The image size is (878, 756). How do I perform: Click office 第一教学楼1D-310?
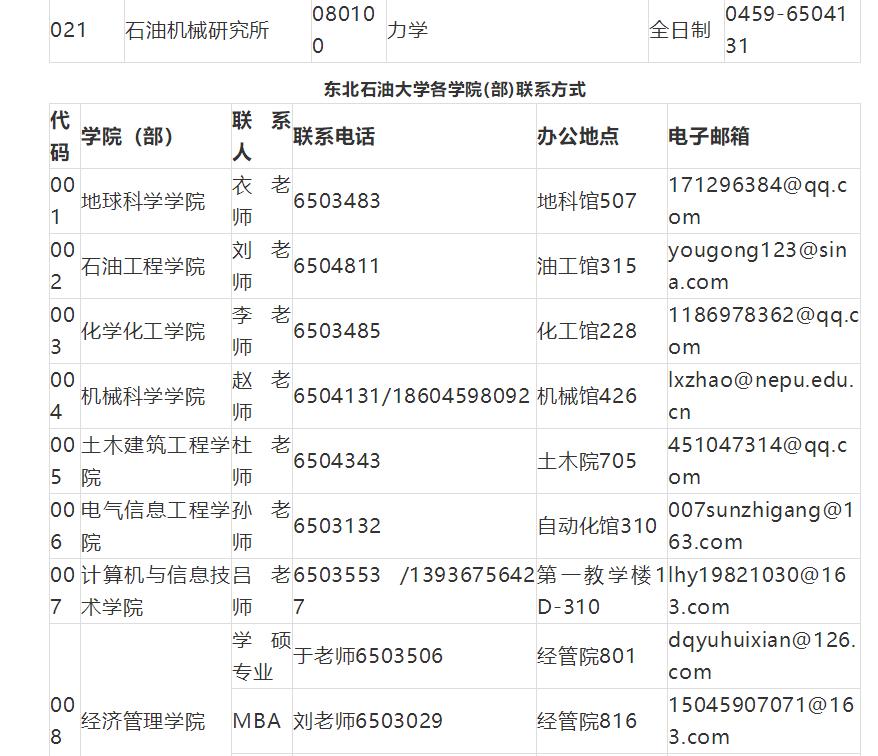point(601,591)
